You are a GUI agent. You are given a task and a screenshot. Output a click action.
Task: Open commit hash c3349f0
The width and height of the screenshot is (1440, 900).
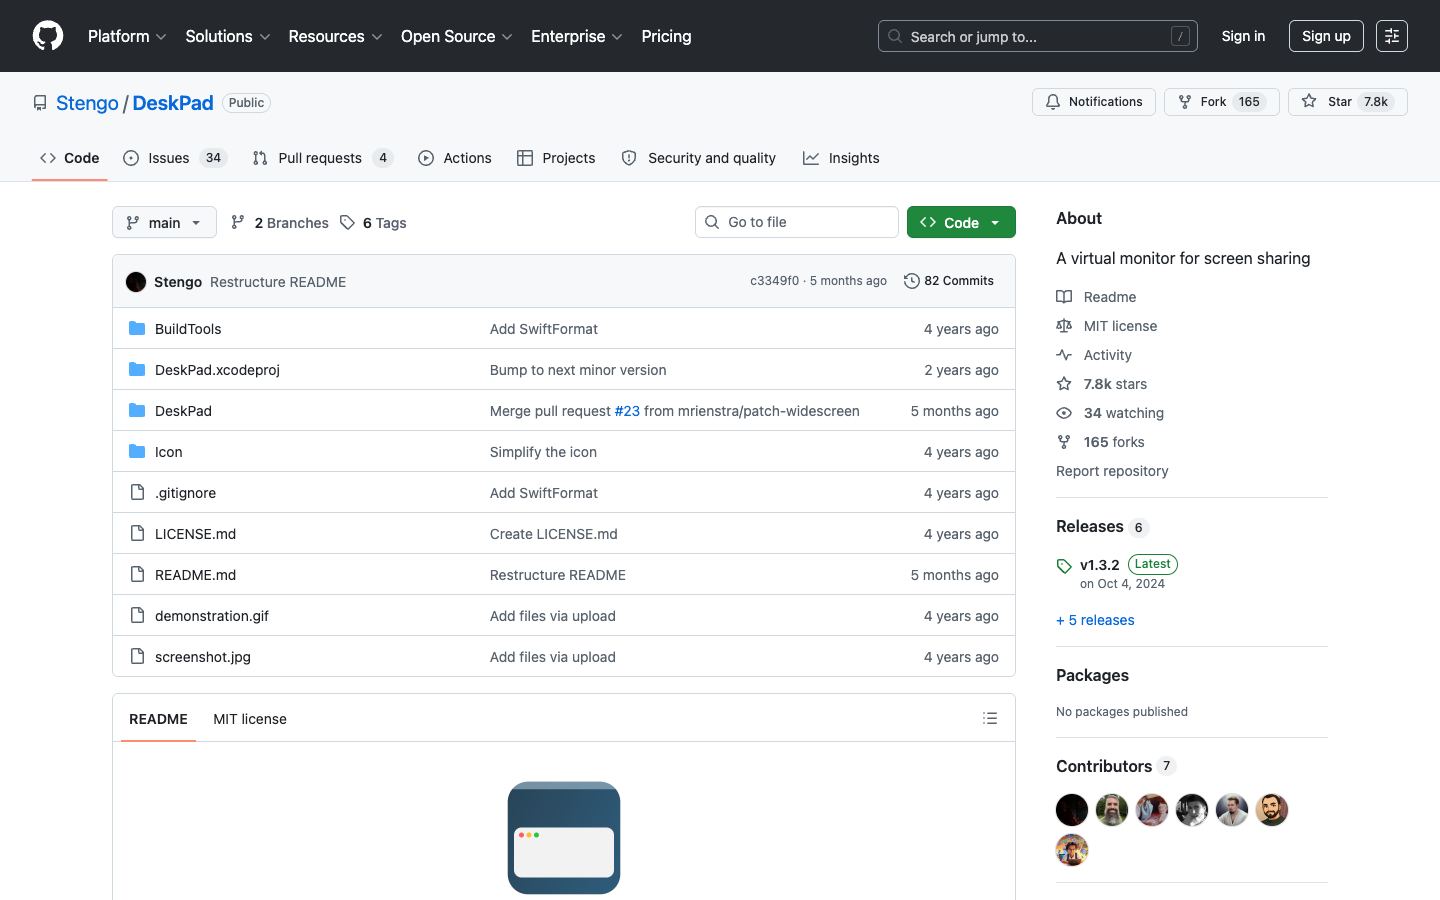775,281
